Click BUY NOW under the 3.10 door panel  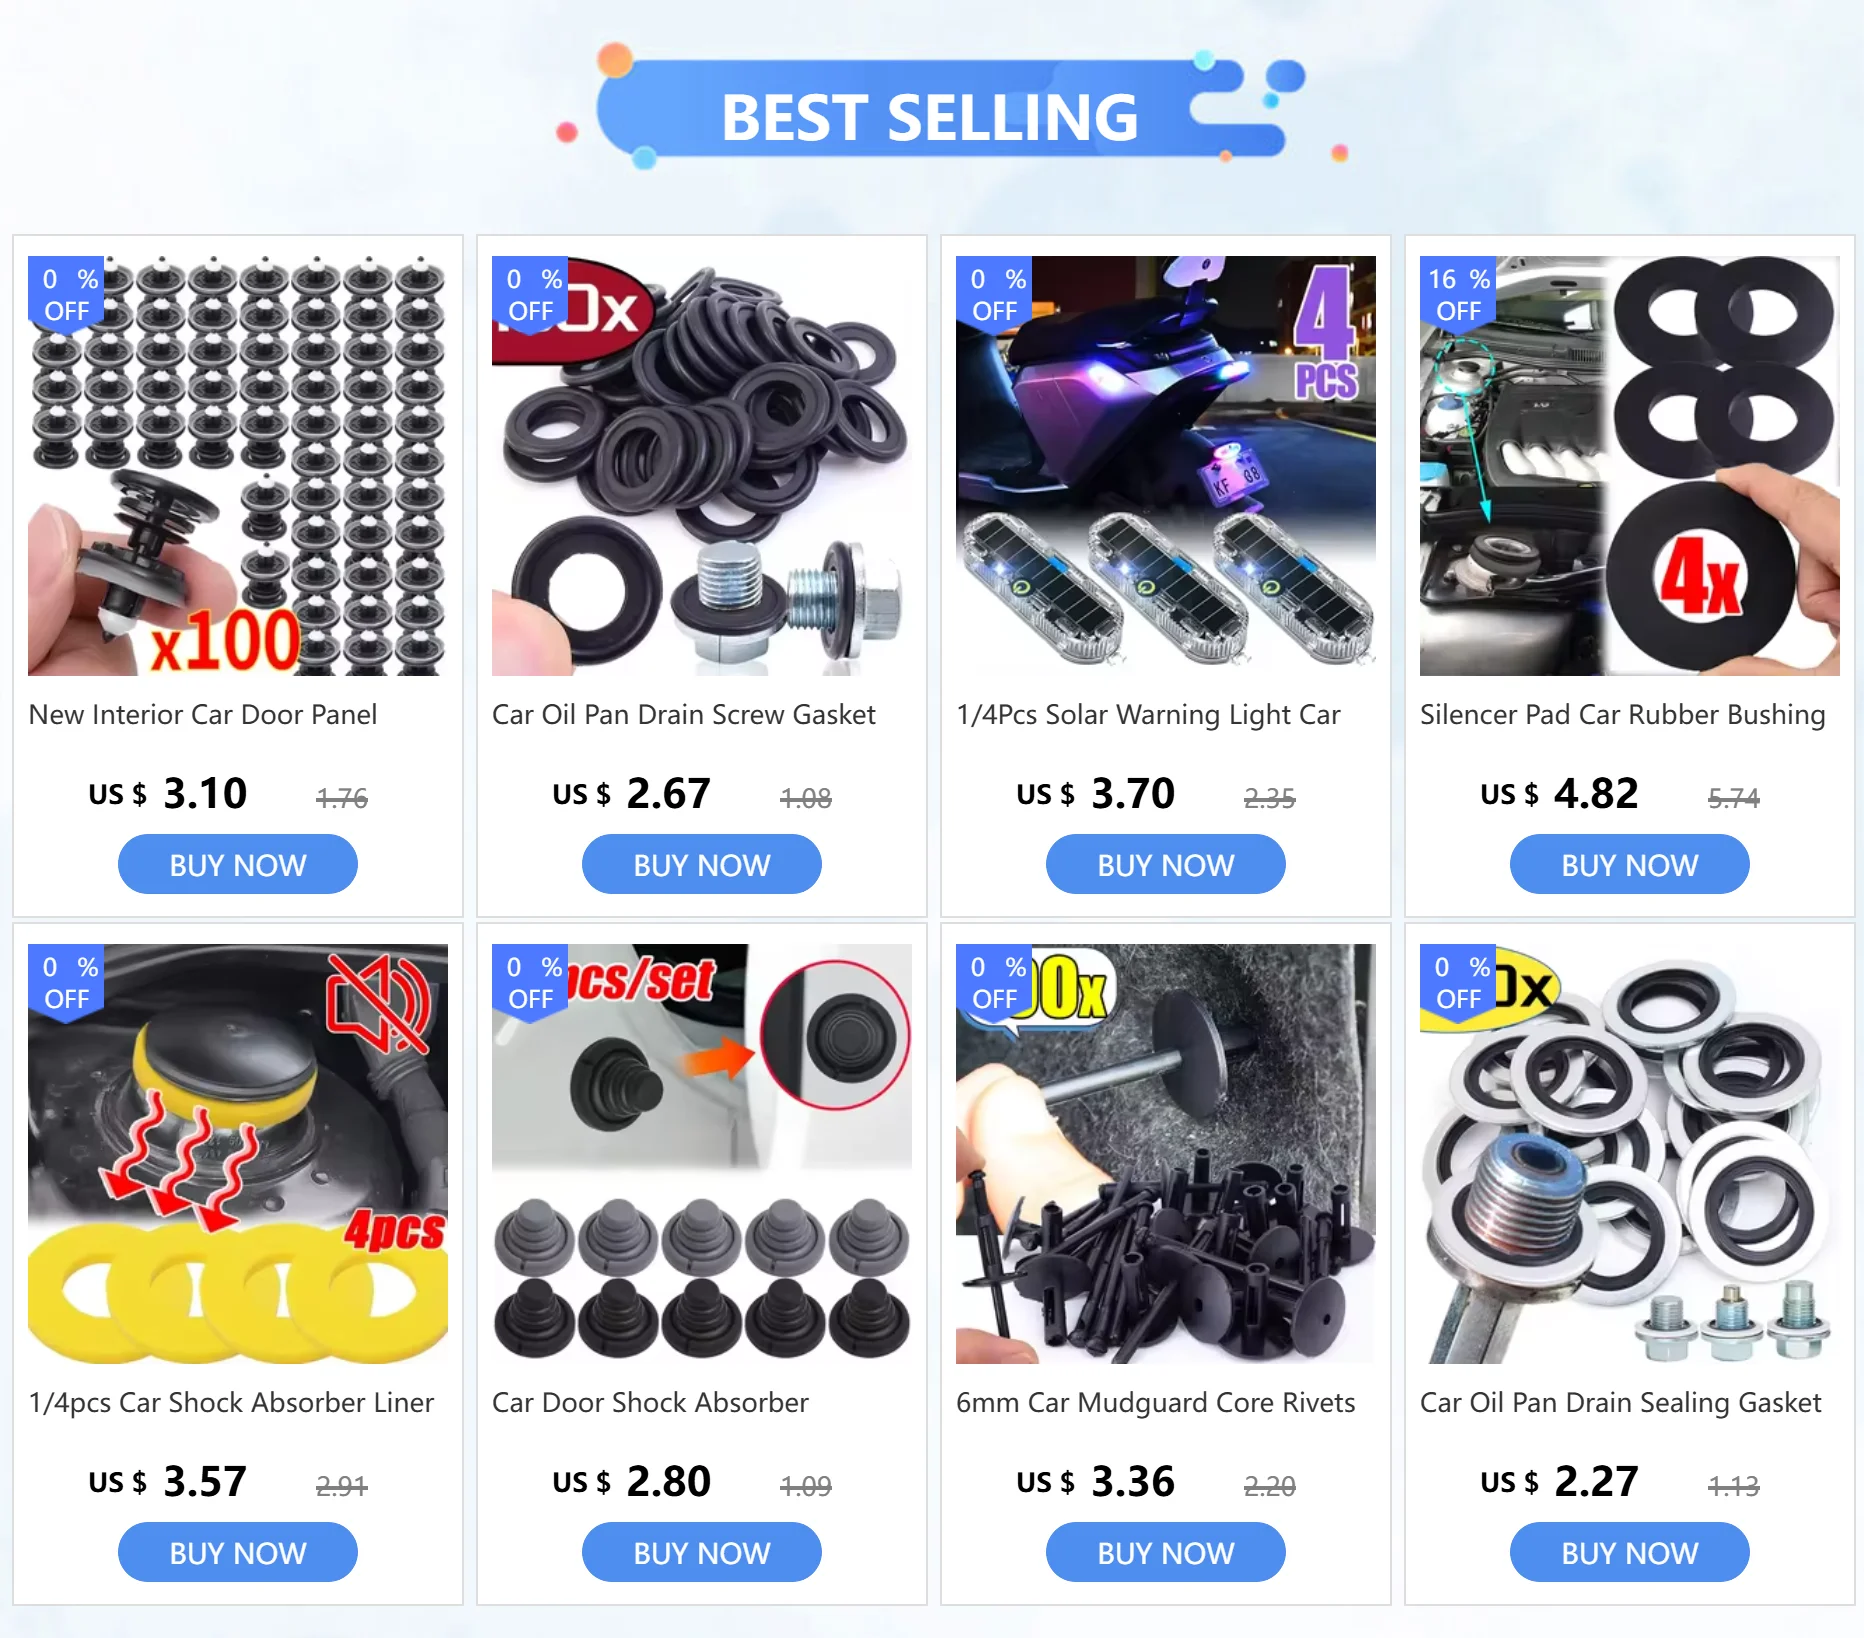click(238, 865)
